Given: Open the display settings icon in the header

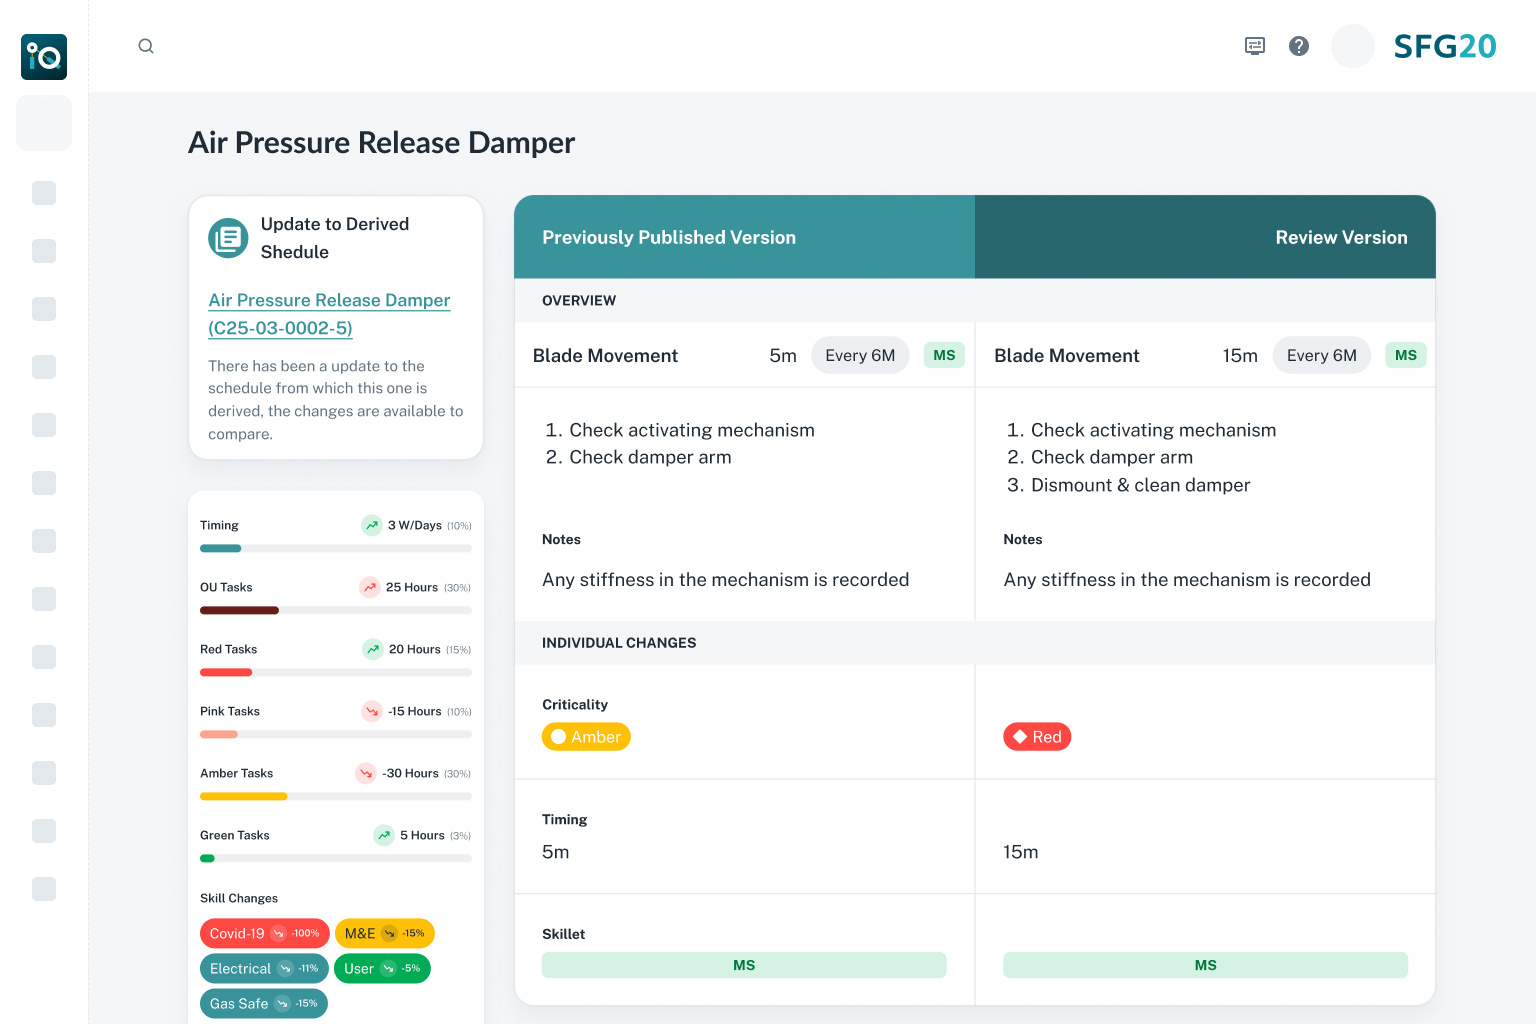Looking at the screenshot, I should coord(1254,46).
